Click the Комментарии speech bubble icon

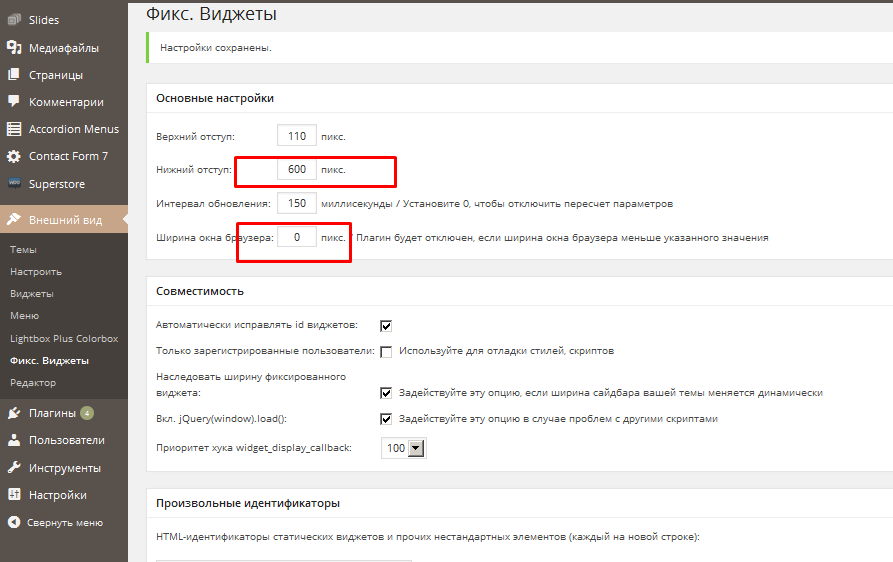(14, 101)
